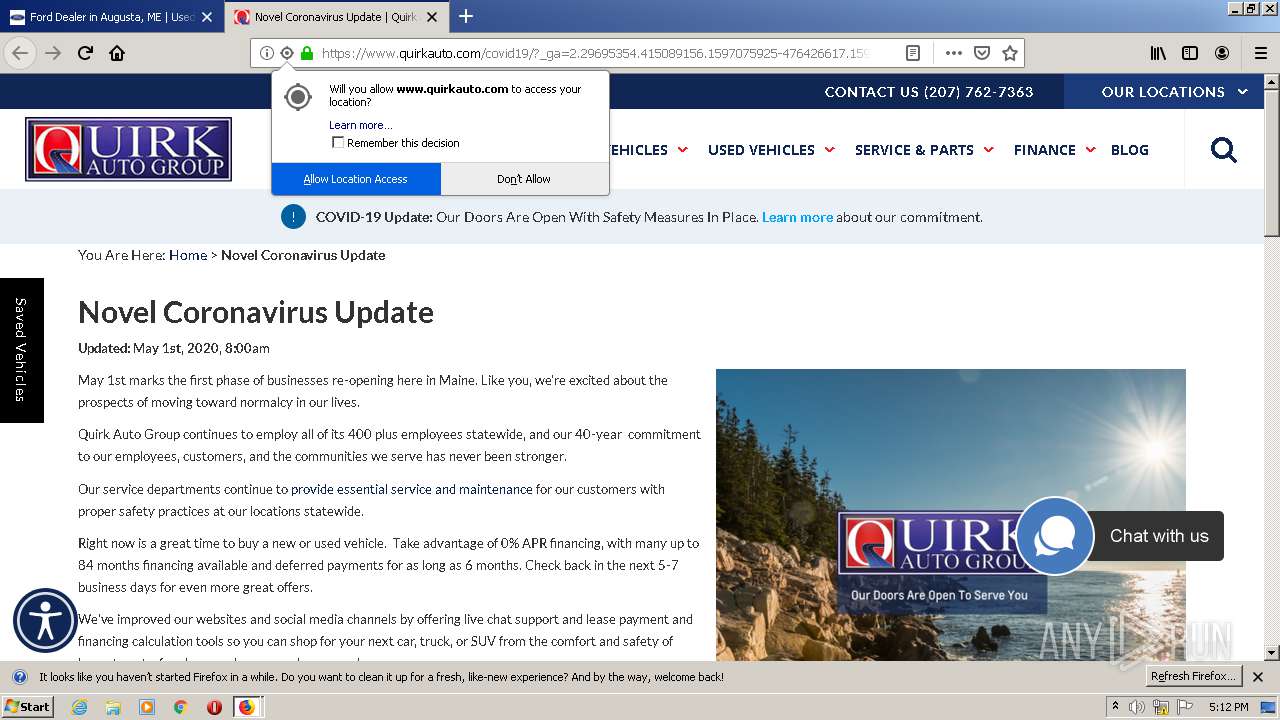Viewport: 1280px width, 720px height.
Task: Click Allow Location Access button
Action: click(x=356, y=179)
